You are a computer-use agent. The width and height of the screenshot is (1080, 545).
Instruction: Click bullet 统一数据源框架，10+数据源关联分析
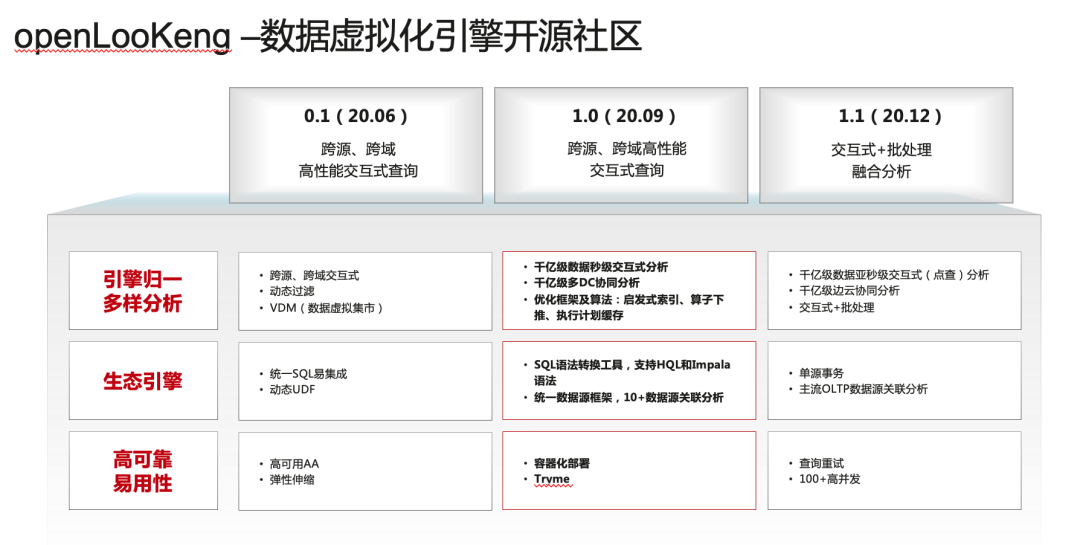click(629, 398)
